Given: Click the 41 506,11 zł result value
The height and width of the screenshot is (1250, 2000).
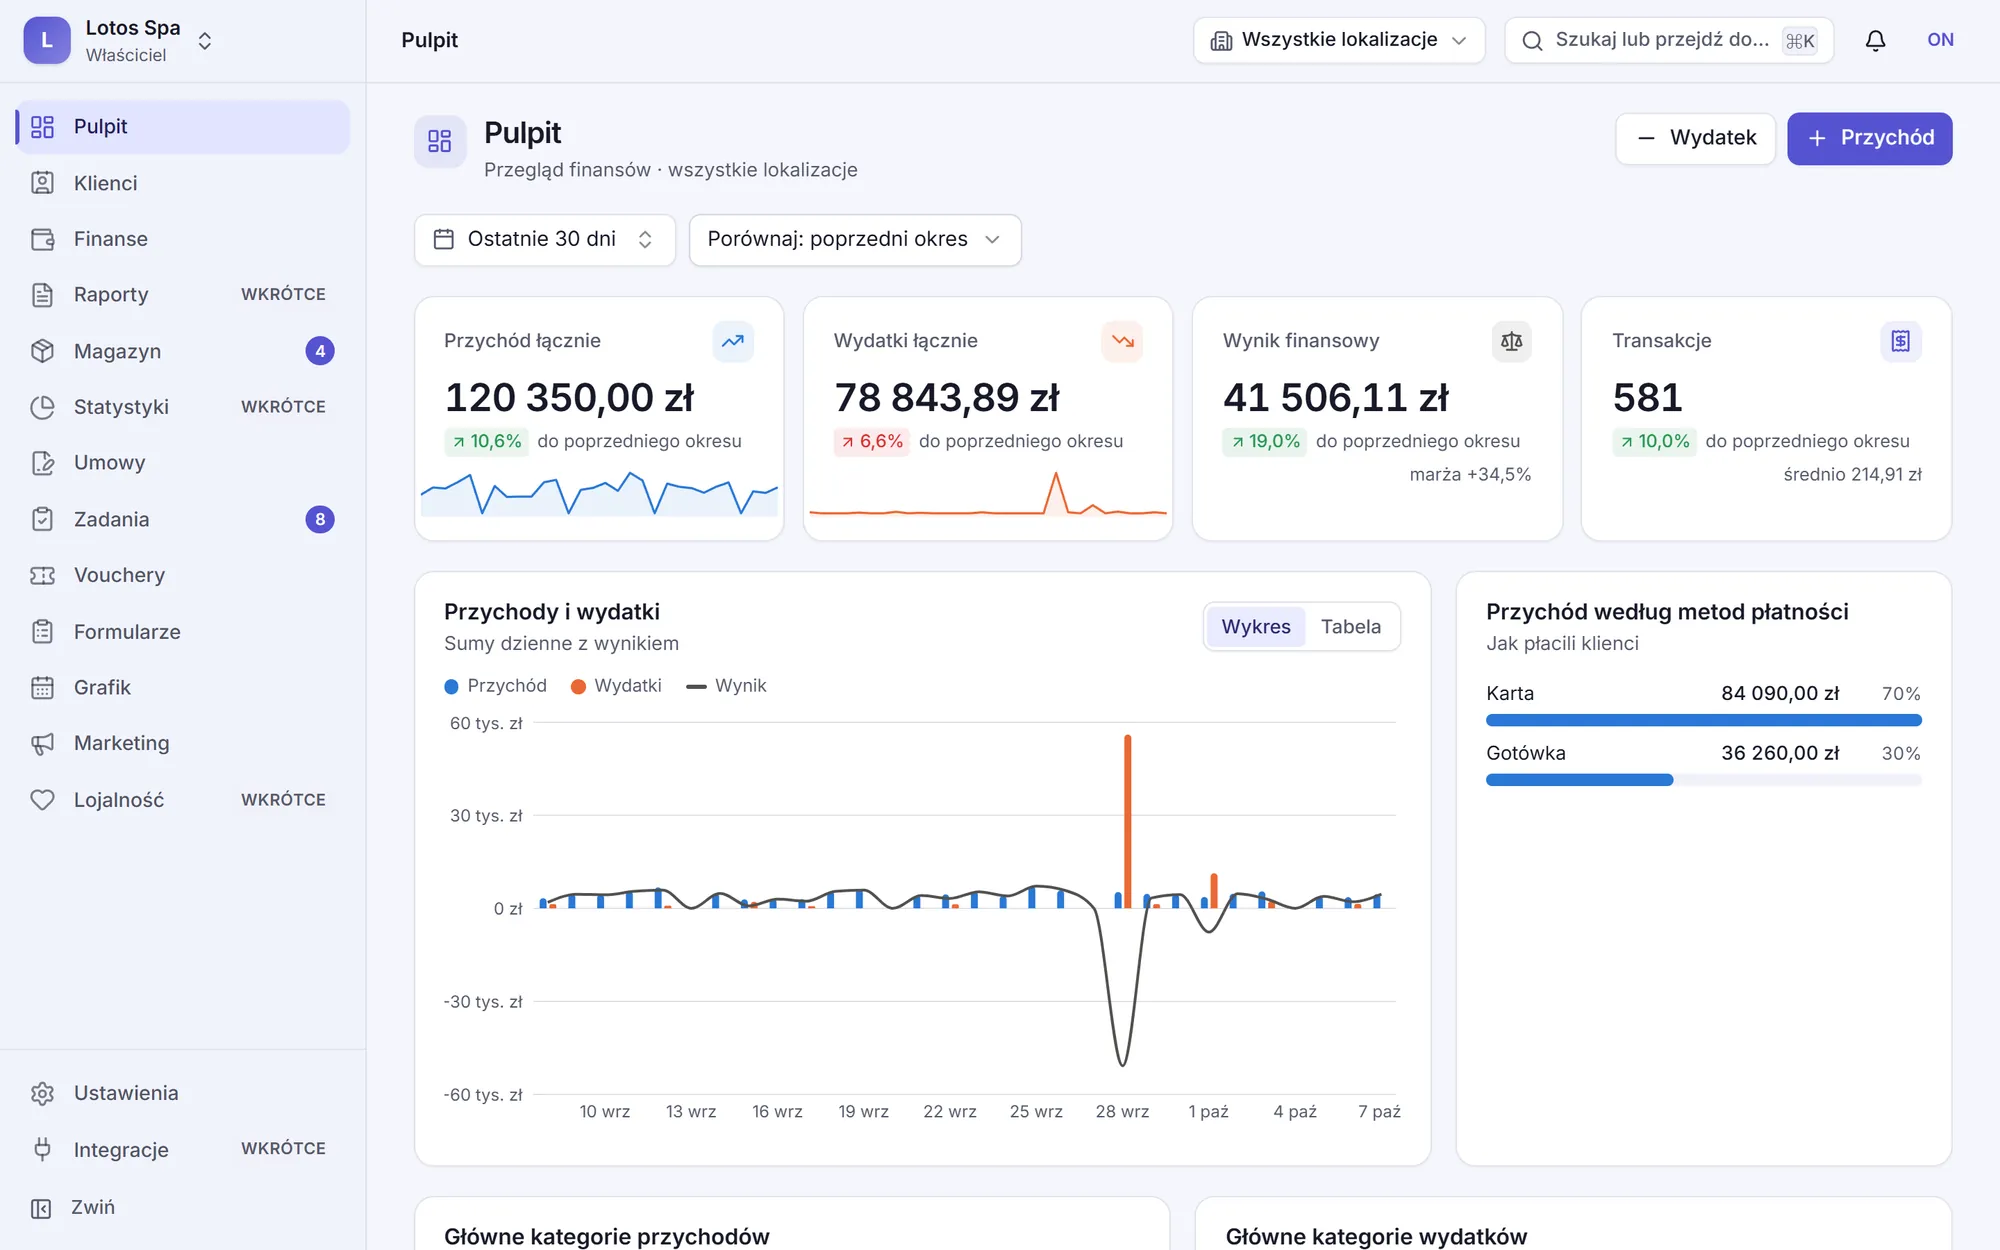Looking at the screenshot, I should point(1335,398).
